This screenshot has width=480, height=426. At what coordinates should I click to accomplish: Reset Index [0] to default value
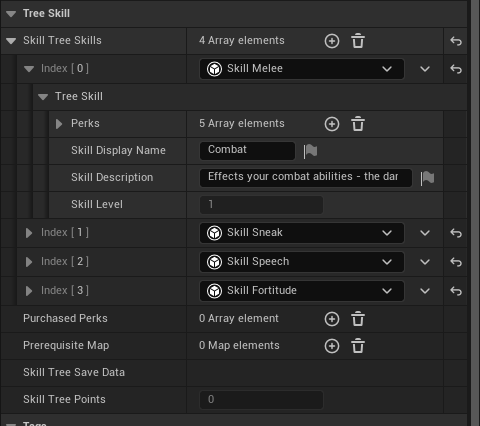(x=456, y=69)
